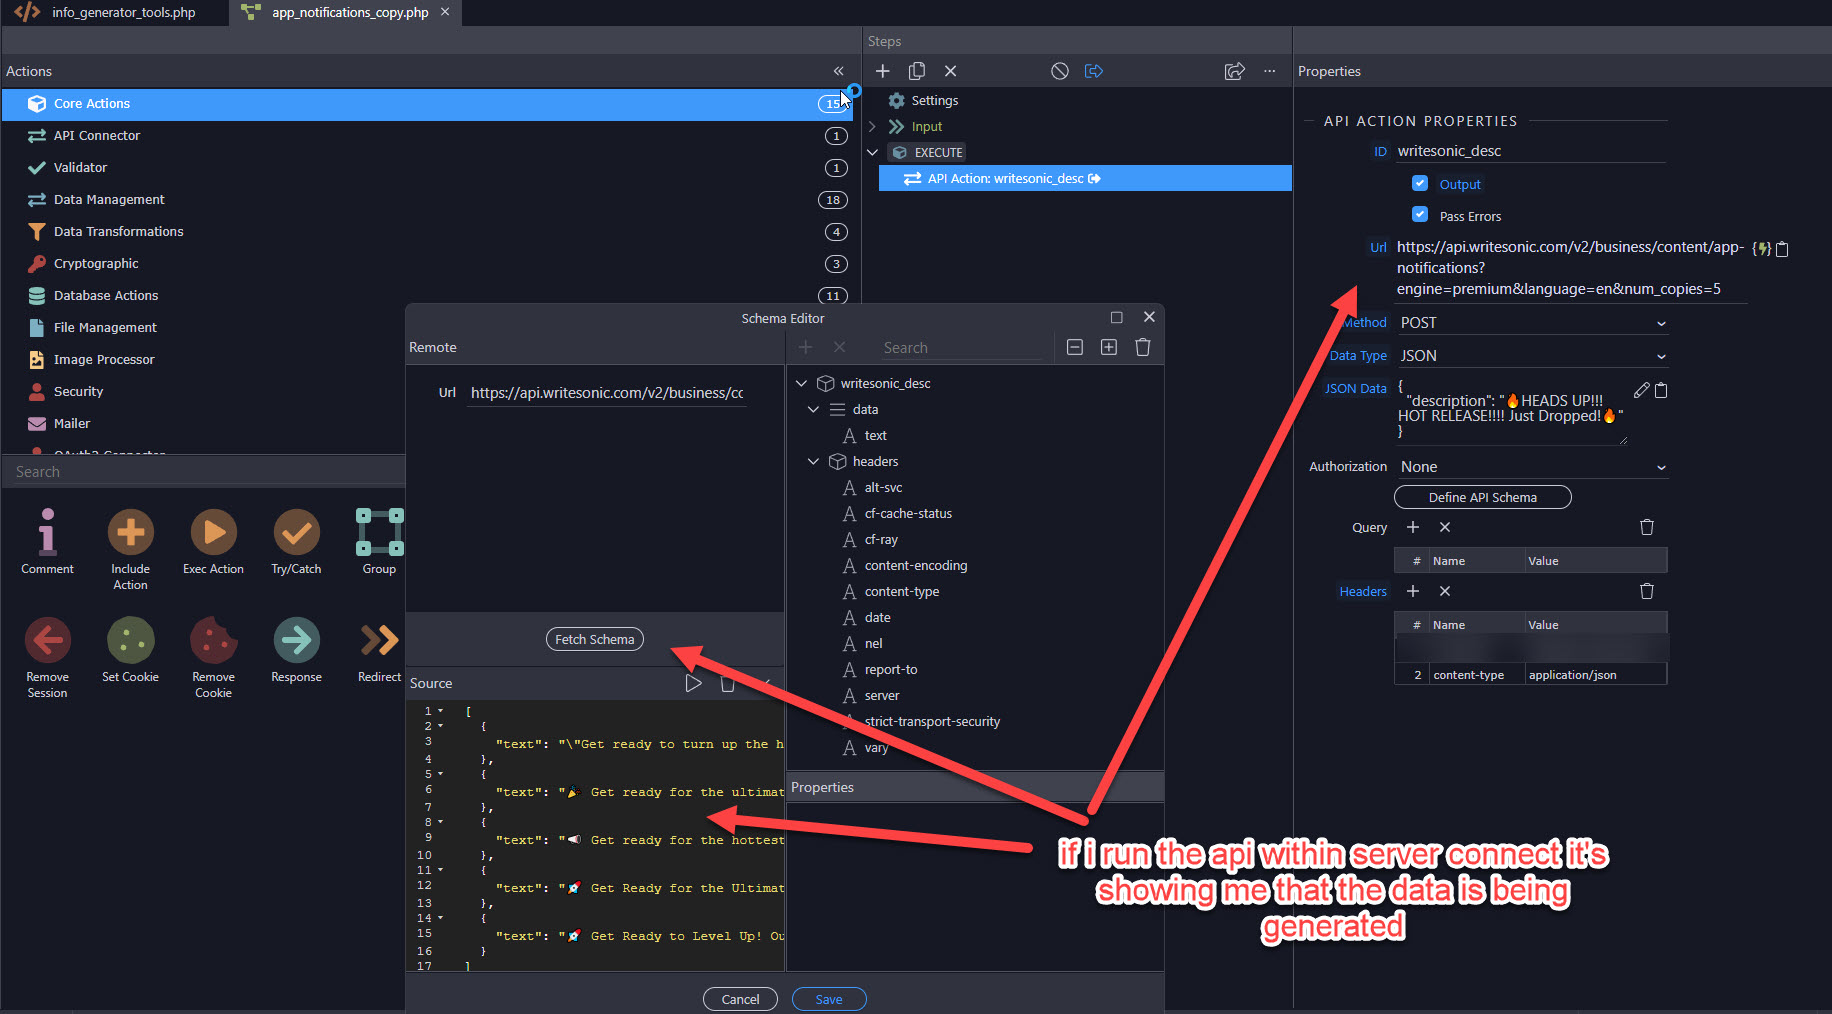Image resolution: width=1832 pixels, height=1014 pixels.
Task: Open the Data Management actions category
Action: point(427,200)
